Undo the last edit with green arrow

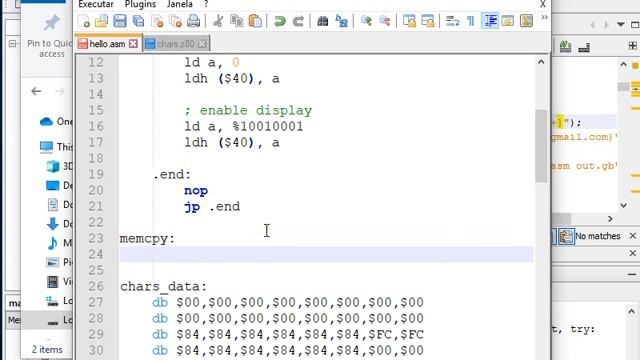pos(280,21)
